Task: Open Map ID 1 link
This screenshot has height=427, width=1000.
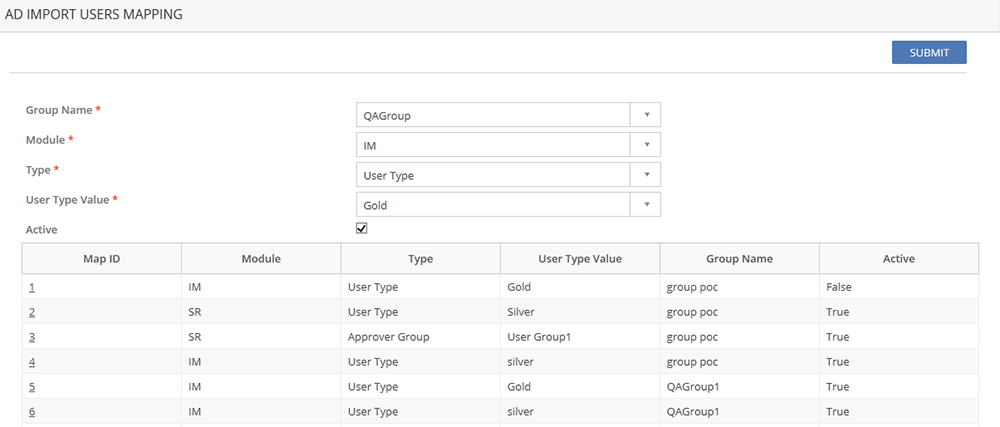Action: (x=32, y=287)
